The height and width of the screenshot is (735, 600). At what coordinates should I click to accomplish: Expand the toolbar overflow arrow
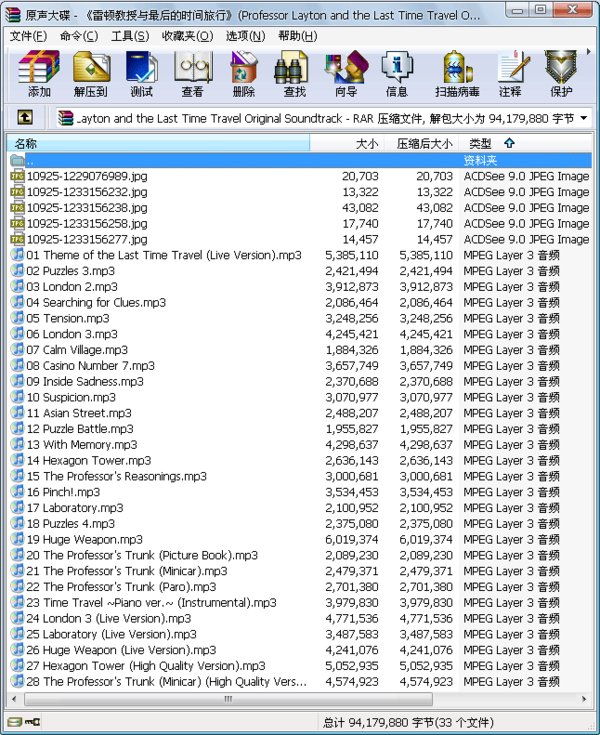(x=588, y=51)
